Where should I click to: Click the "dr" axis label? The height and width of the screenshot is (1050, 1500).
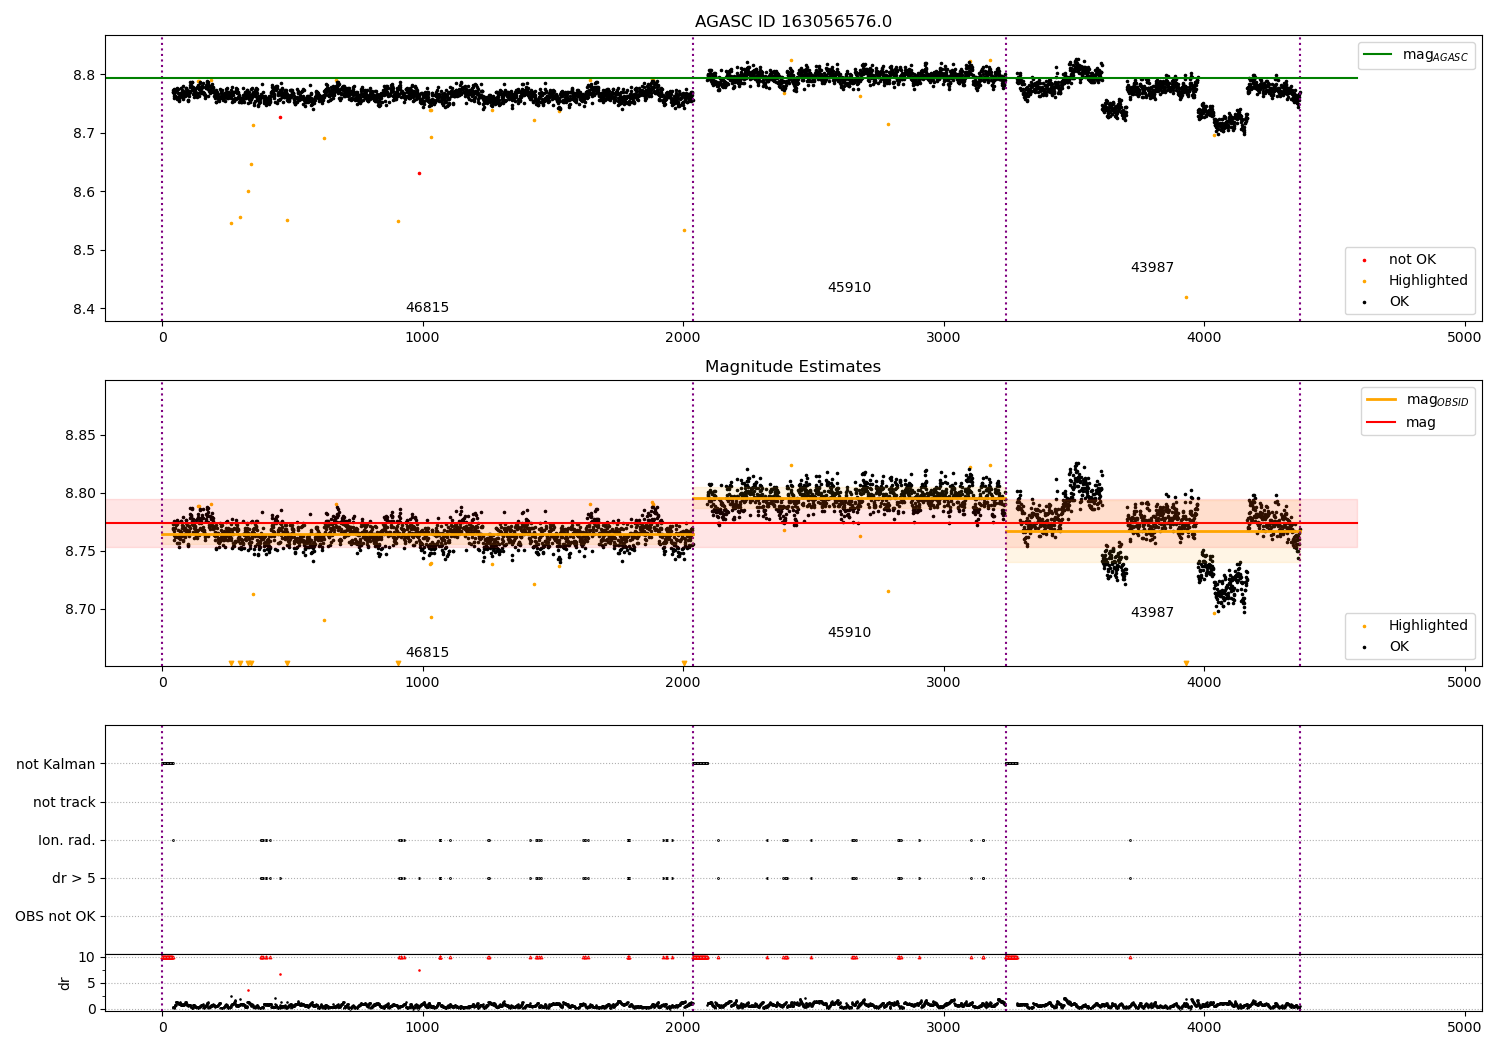(x=65, y=983)
